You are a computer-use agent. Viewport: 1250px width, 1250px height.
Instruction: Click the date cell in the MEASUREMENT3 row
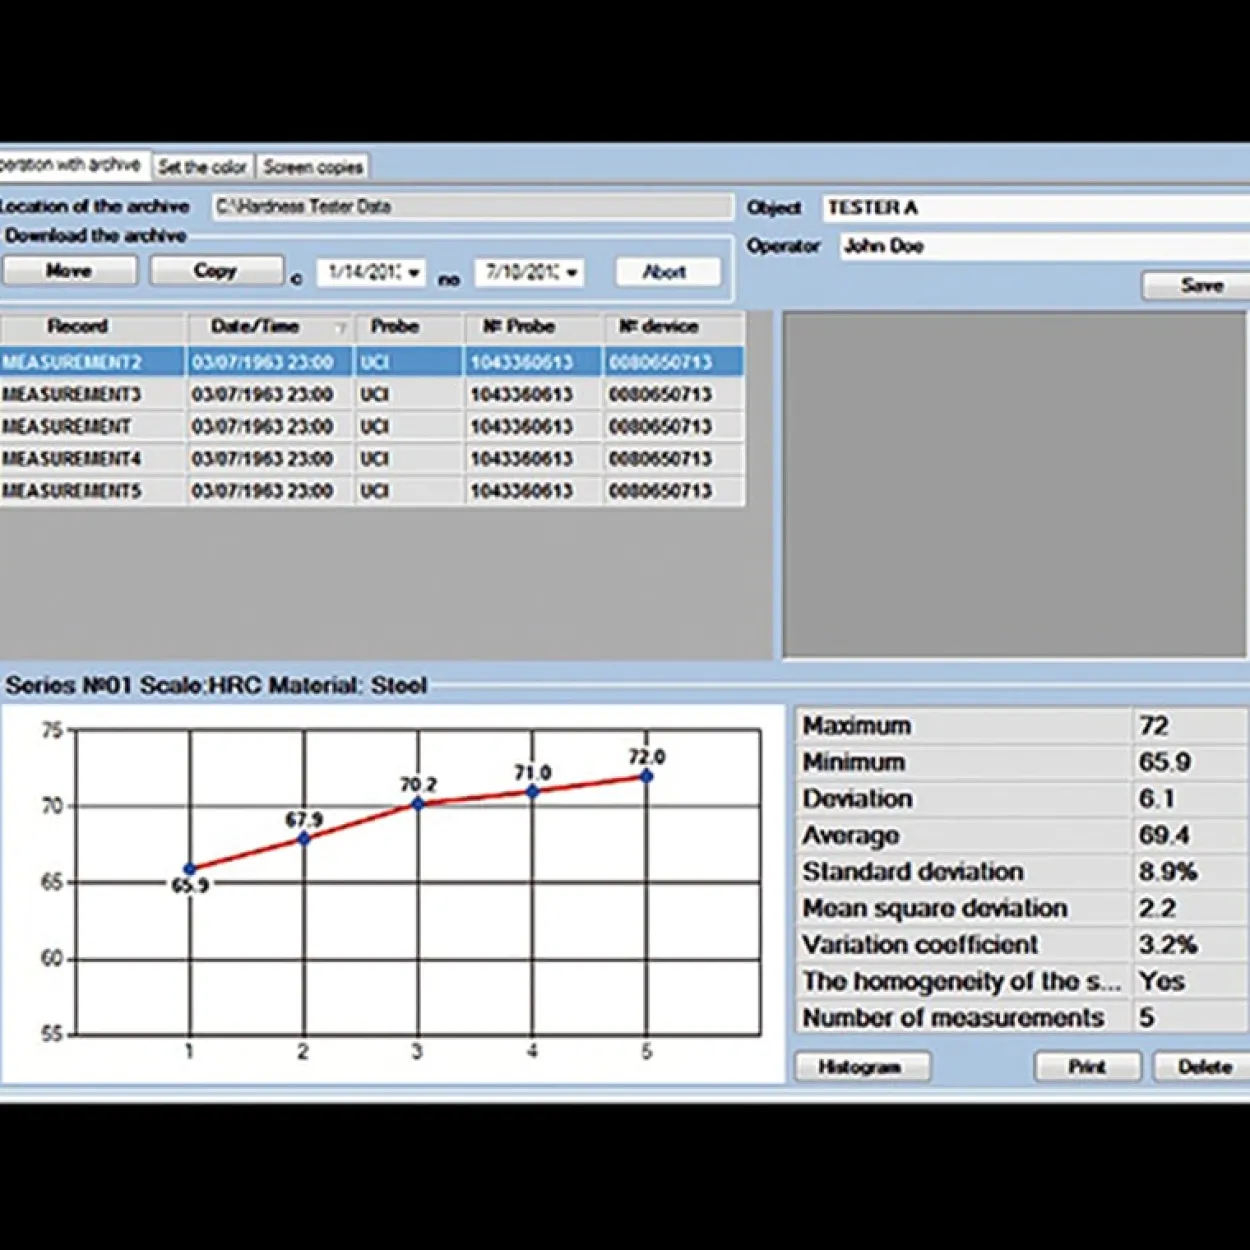pos(270,394)
